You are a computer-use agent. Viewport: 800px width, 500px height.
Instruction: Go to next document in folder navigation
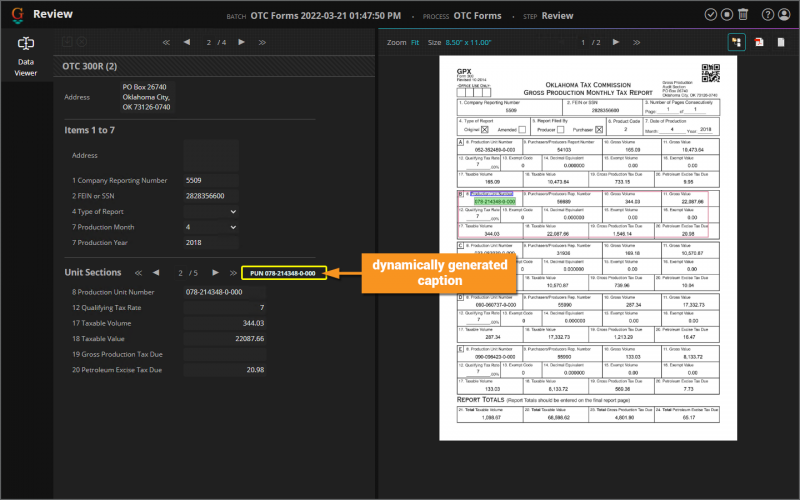point(242,43)
